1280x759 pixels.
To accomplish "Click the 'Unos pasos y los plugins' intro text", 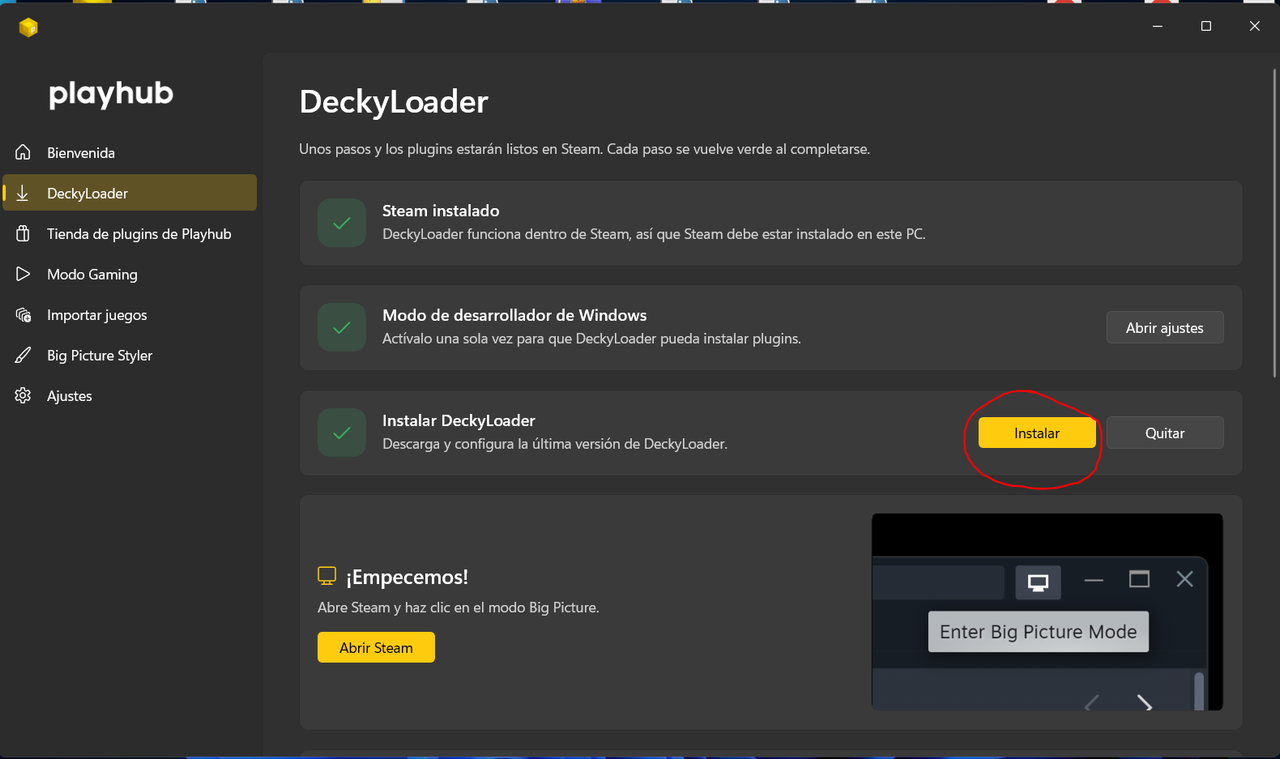I will (x=585, y=149).
